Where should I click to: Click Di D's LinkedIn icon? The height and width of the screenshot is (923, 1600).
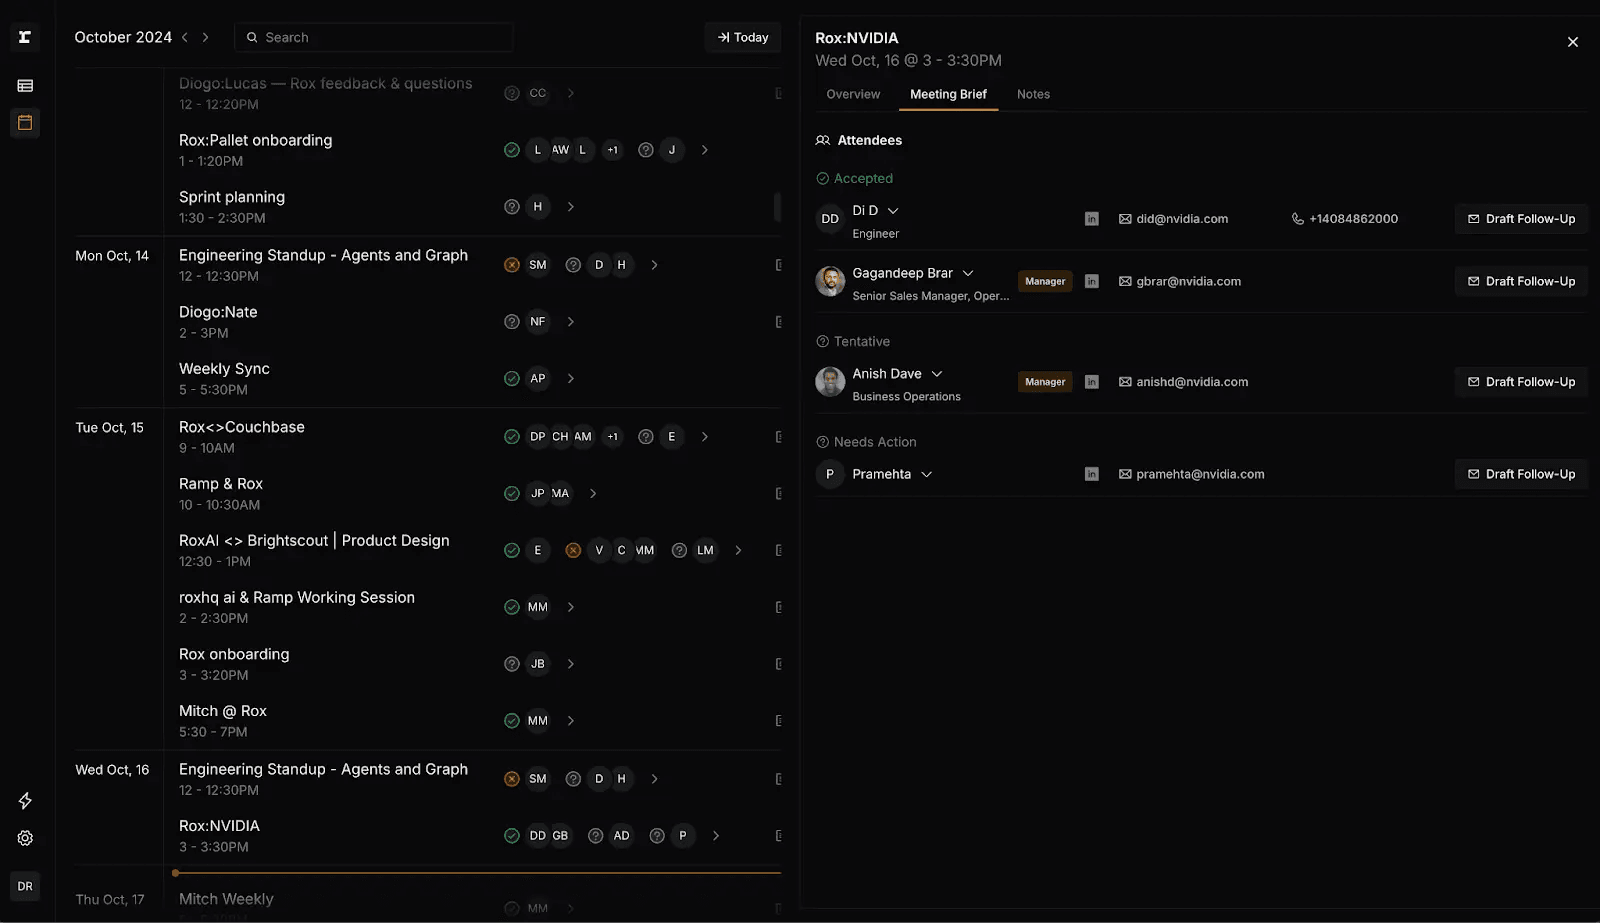pos(1091,218)
